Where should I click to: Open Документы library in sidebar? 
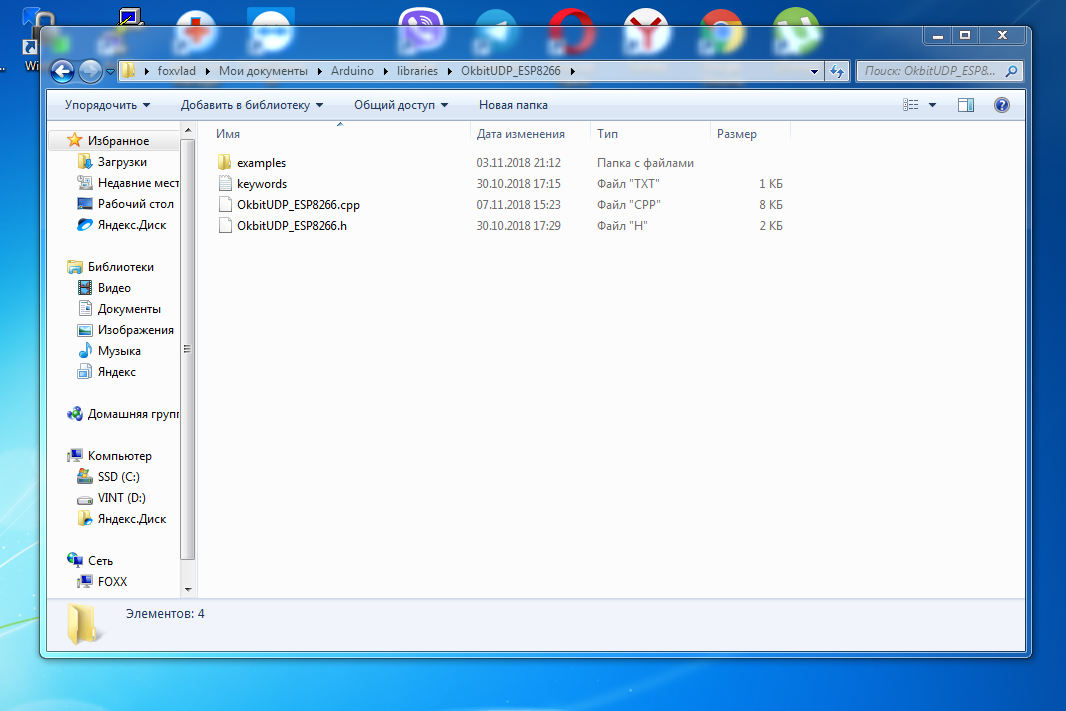click(129, 309)
